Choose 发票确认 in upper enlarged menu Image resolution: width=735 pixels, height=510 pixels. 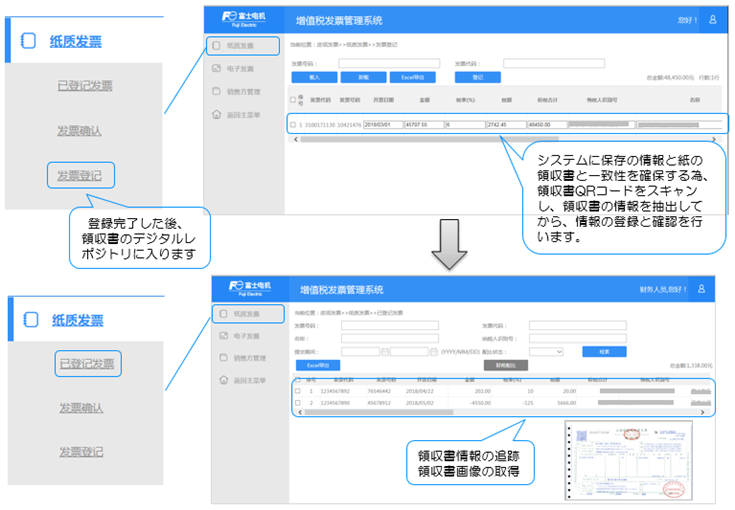(80, 131)
